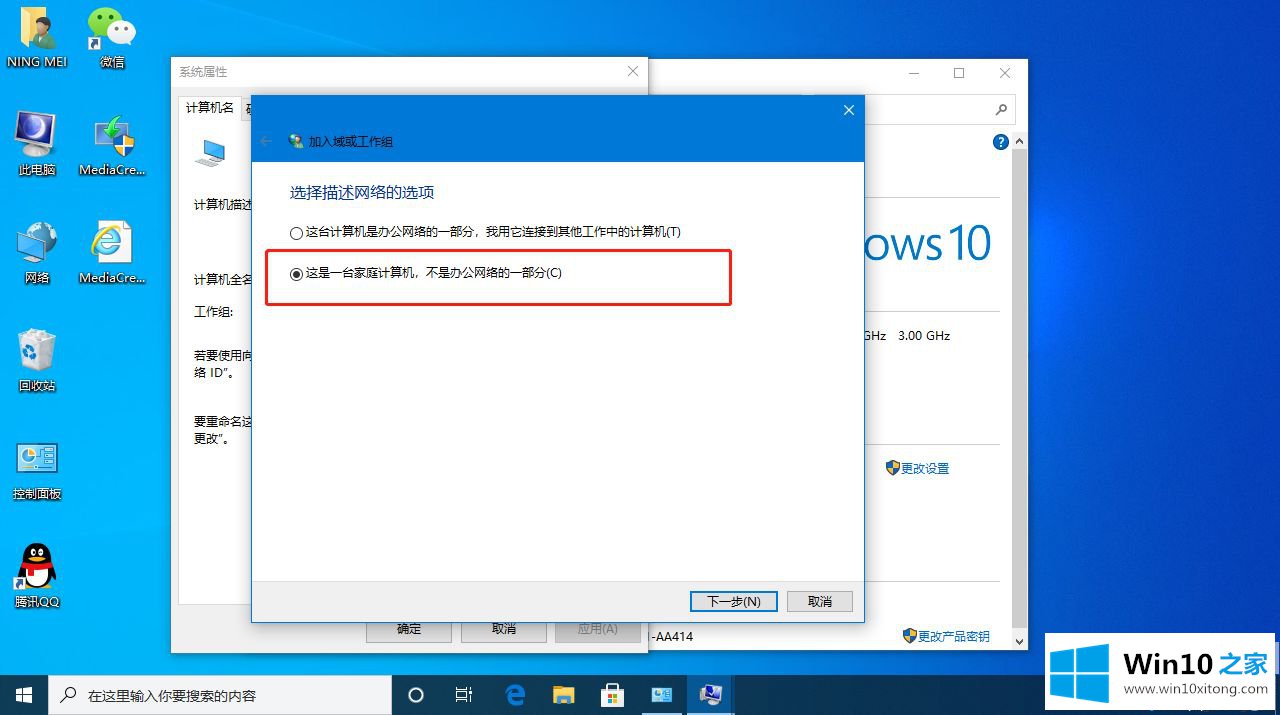Image resolution: width=1280 pixels, height=715 pixels.
Task: Click the blue help question mark icon
Action: coord(1000,142)
